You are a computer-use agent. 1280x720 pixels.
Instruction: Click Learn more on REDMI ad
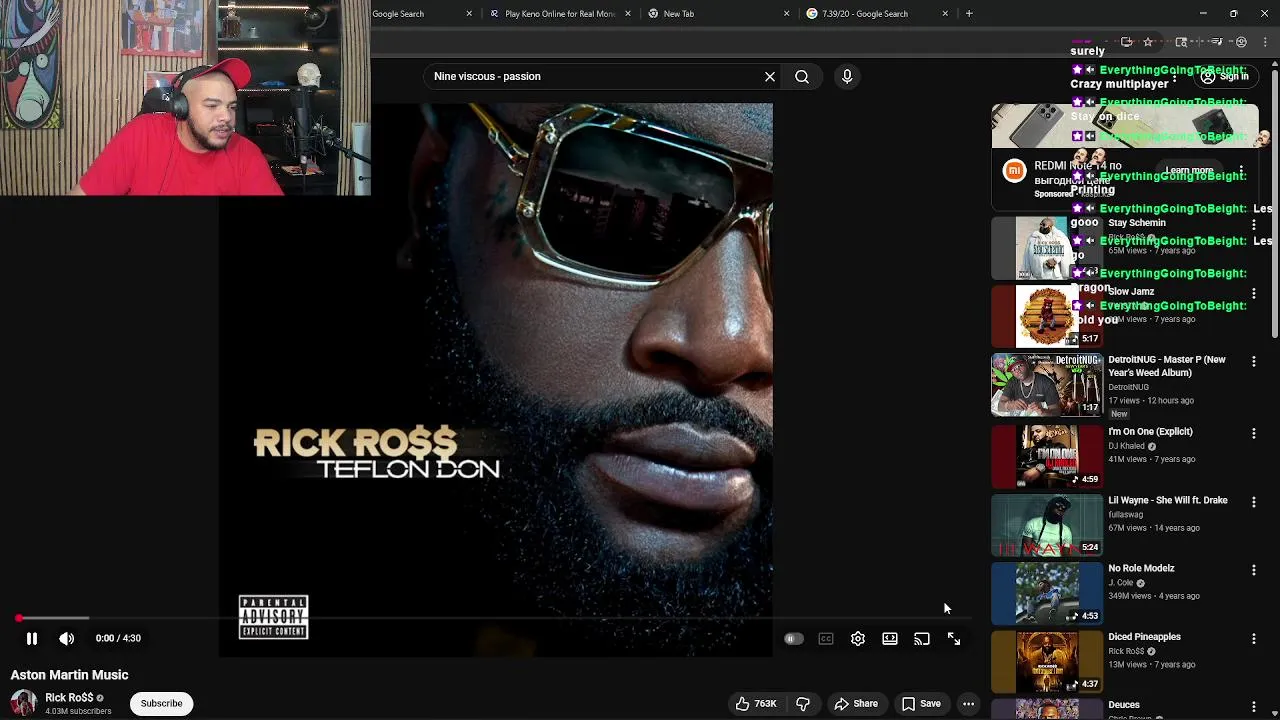pyautogui.click(x=1189, y=171)
